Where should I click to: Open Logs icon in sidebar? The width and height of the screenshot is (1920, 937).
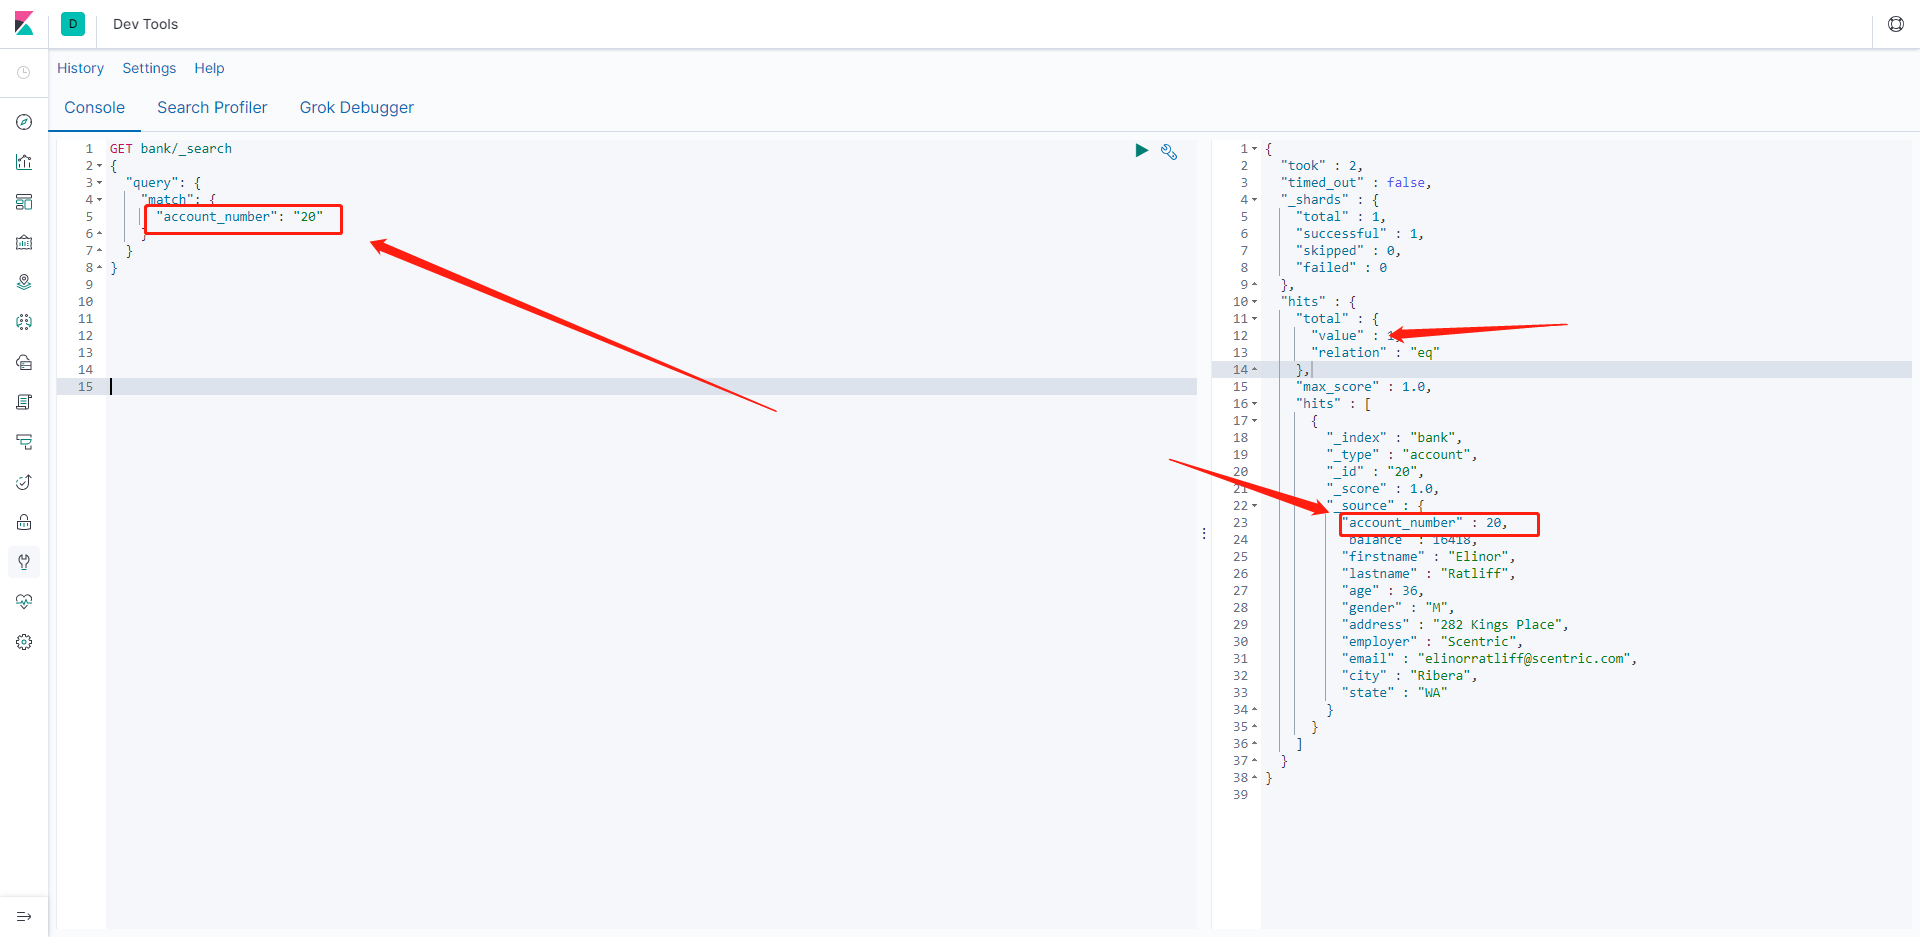click(x=24, y=402)
